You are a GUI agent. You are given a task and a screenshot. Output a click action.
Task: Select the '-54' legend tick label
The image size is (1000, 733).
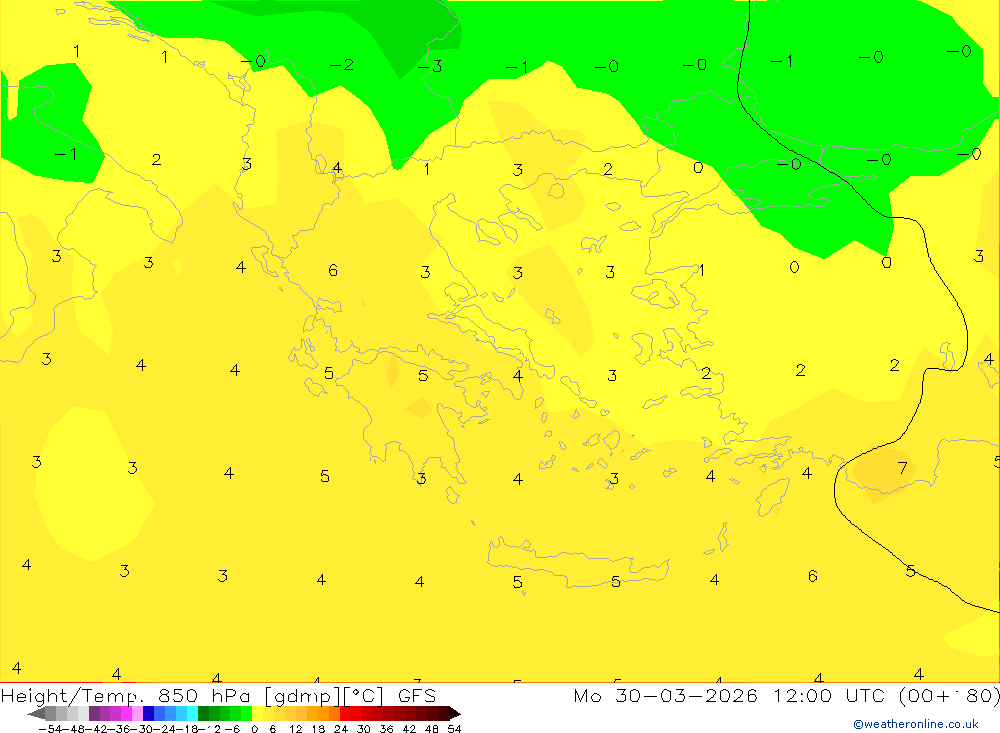pos(50,729)
